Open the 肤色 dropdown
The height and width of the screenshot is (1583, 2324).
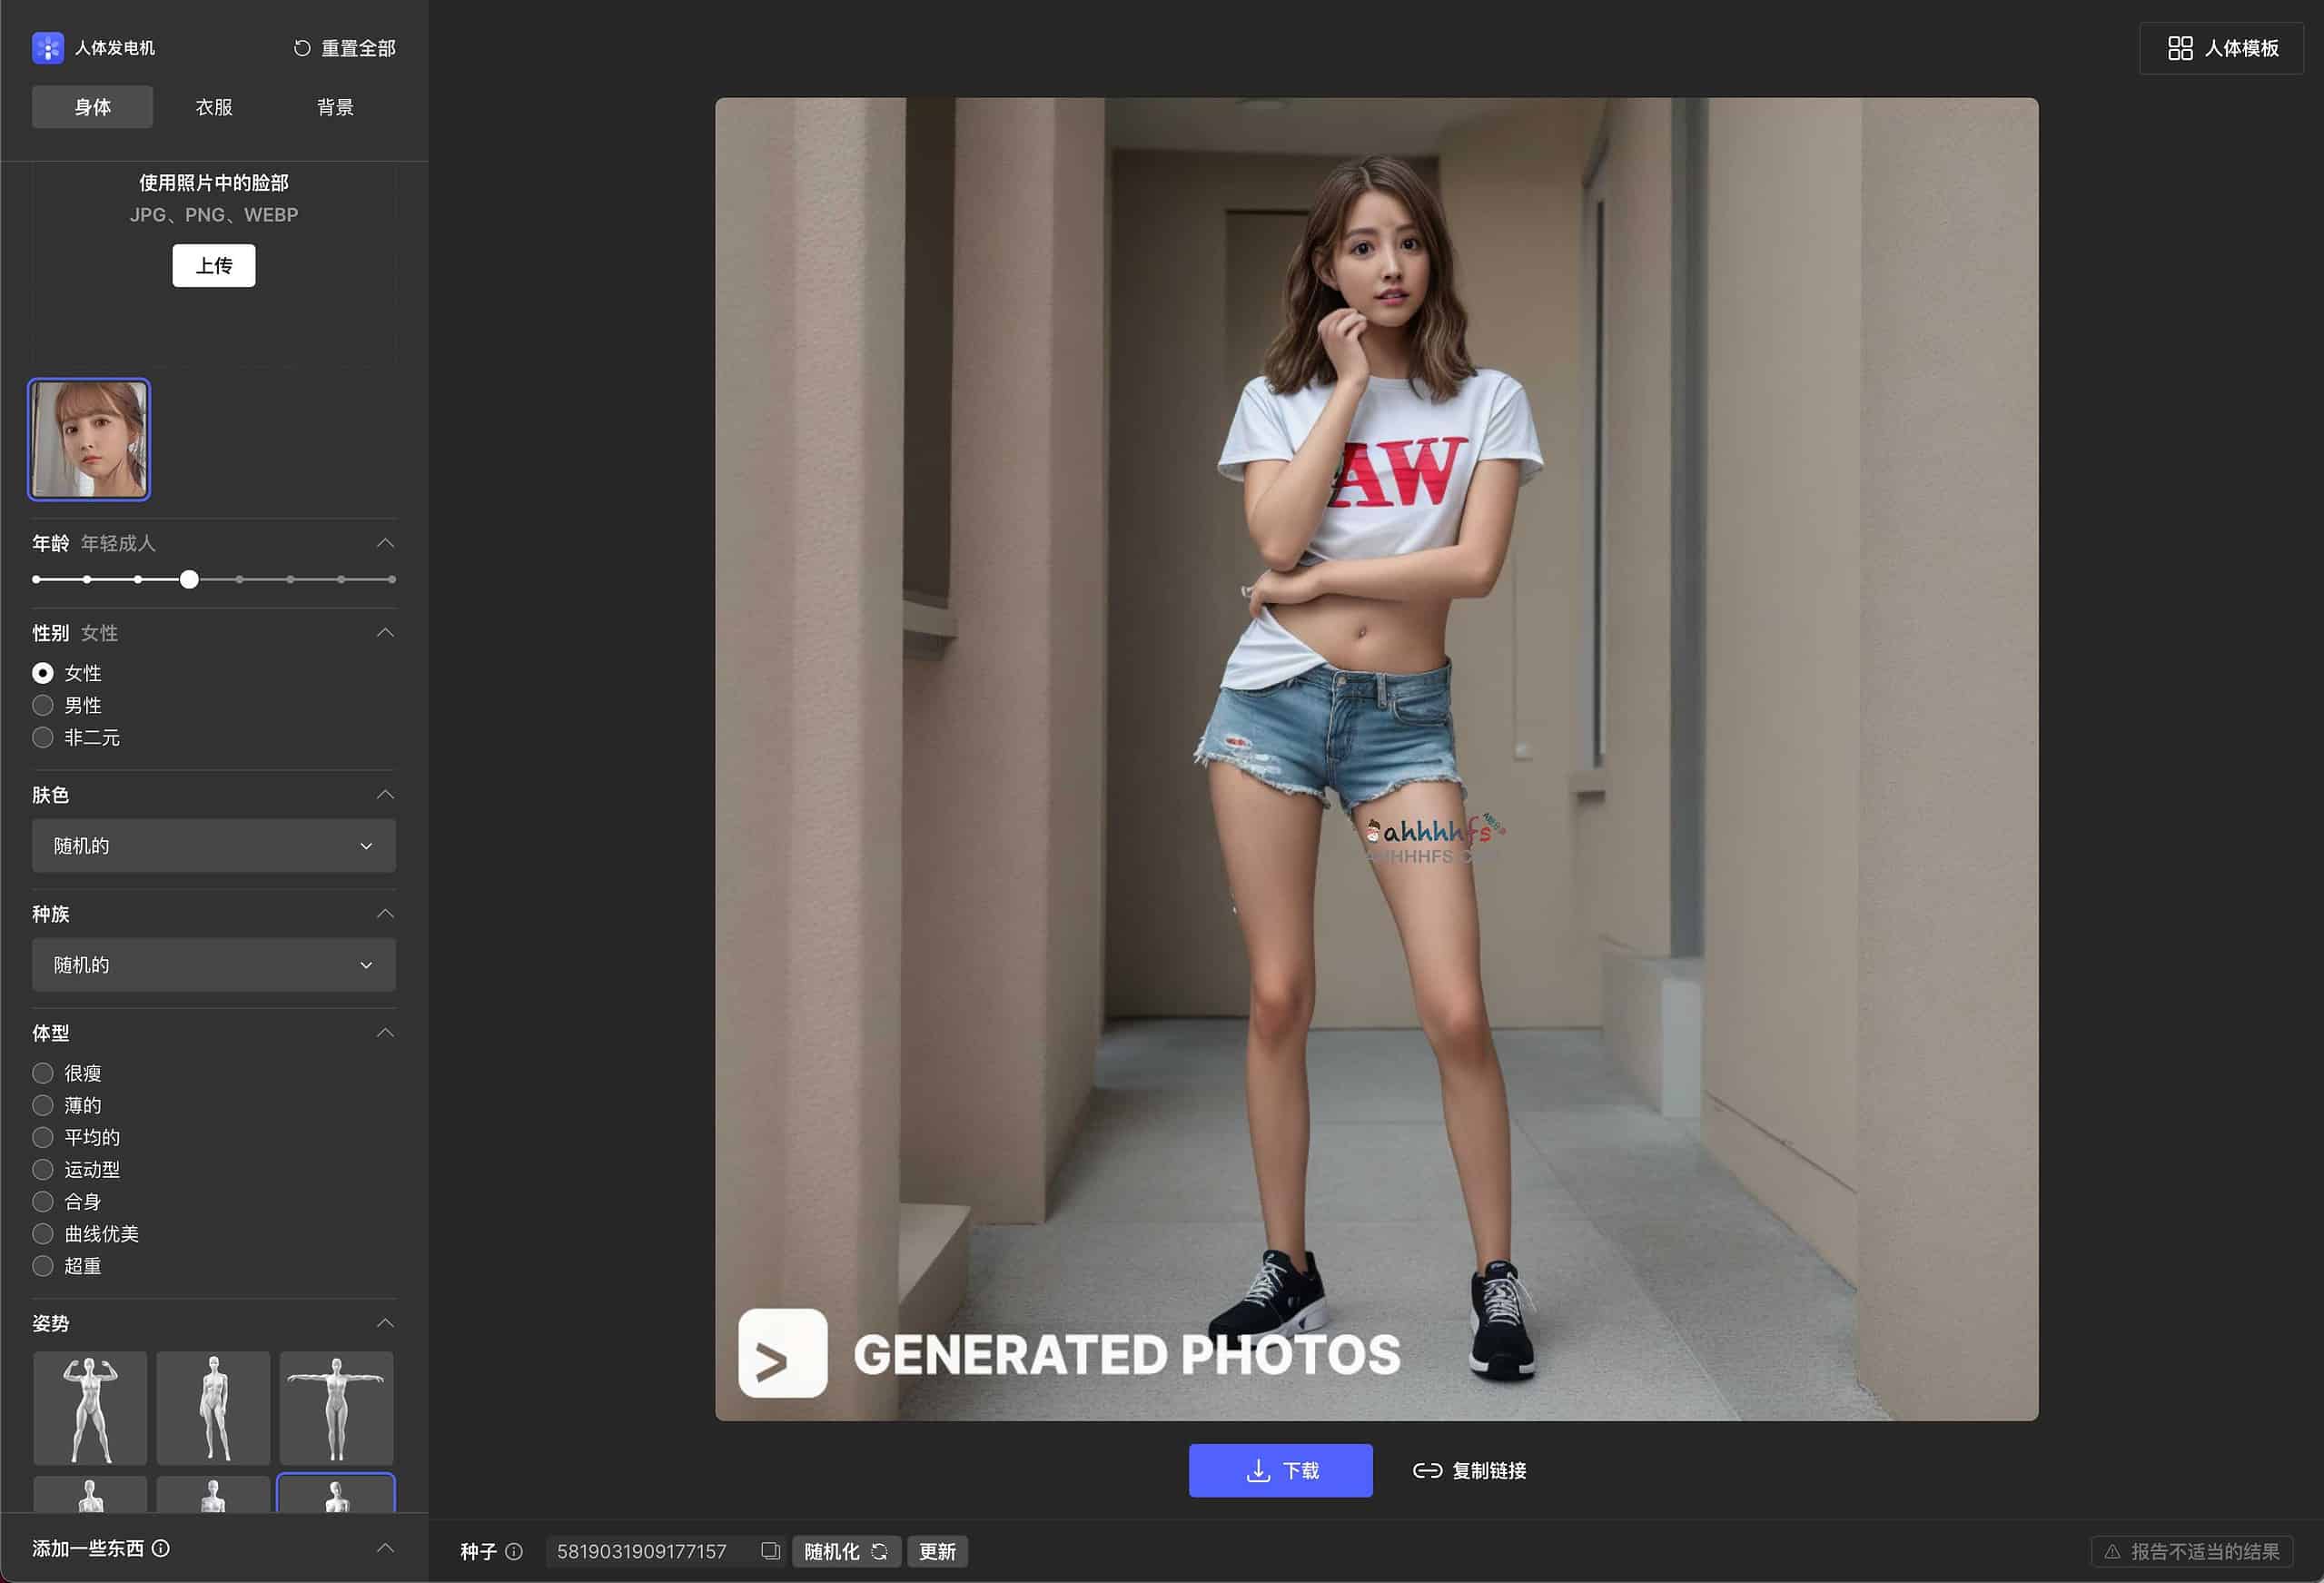(x=213, y=846)
